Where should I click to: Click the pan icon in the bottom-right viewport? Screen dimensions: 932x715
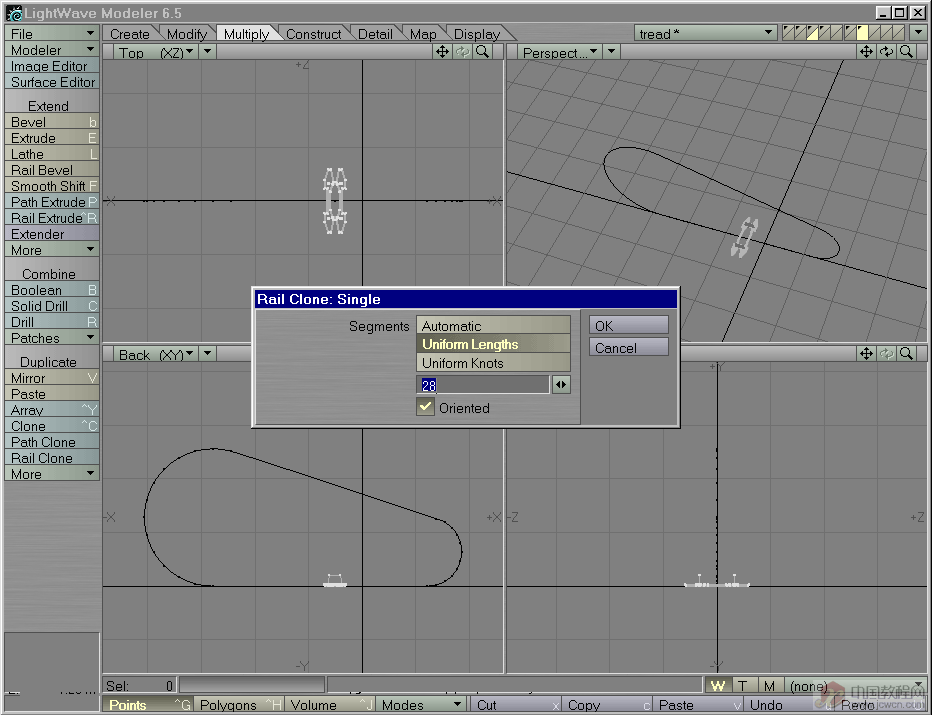point(866,354)
